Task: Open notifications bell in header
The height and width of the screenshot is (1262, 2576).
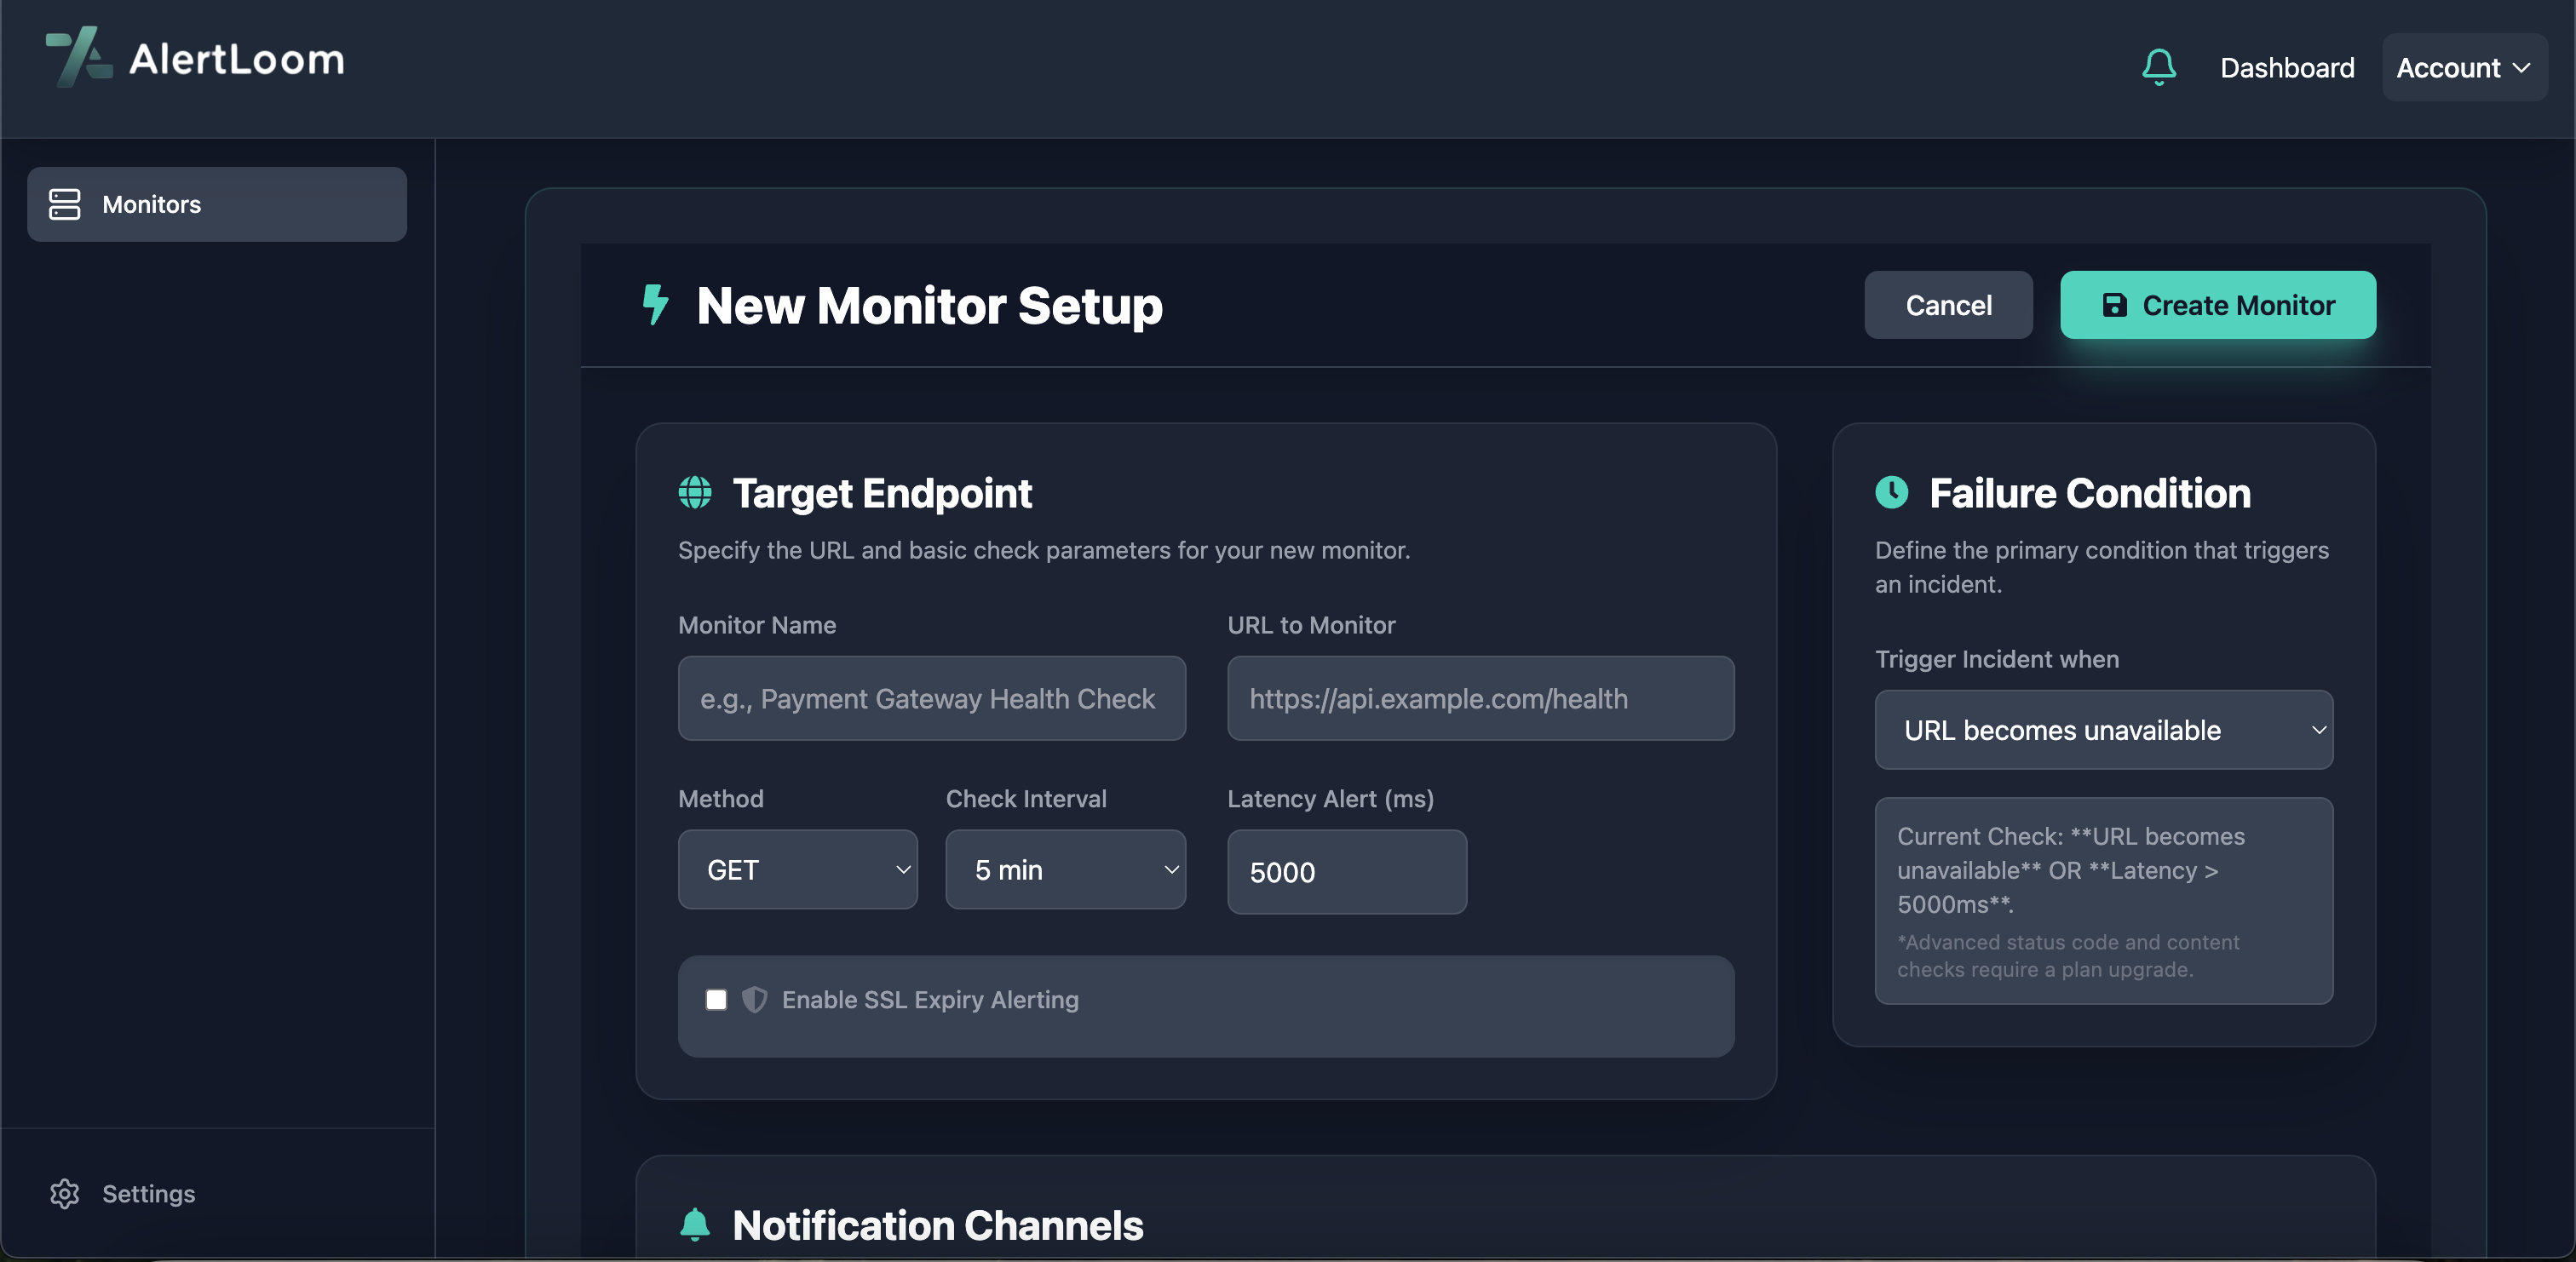Action: click(2158, 67)
